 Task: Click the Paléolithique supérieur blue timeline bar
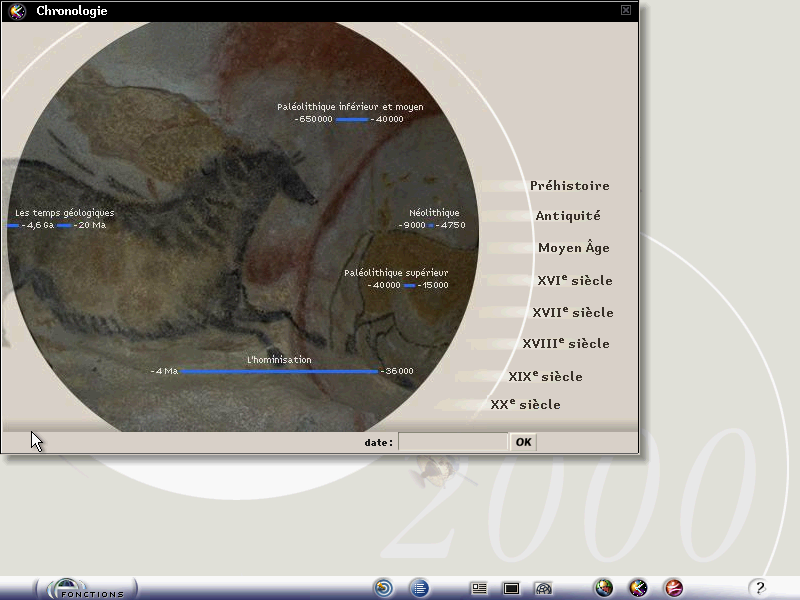[409, 285]
